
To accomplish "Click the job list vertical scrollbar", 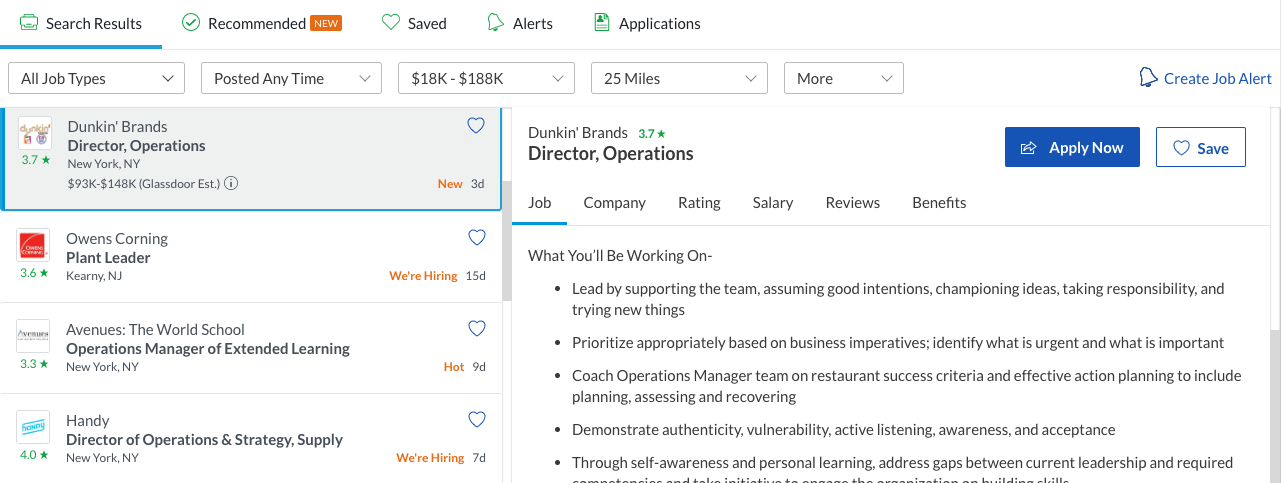I will 506,240.
